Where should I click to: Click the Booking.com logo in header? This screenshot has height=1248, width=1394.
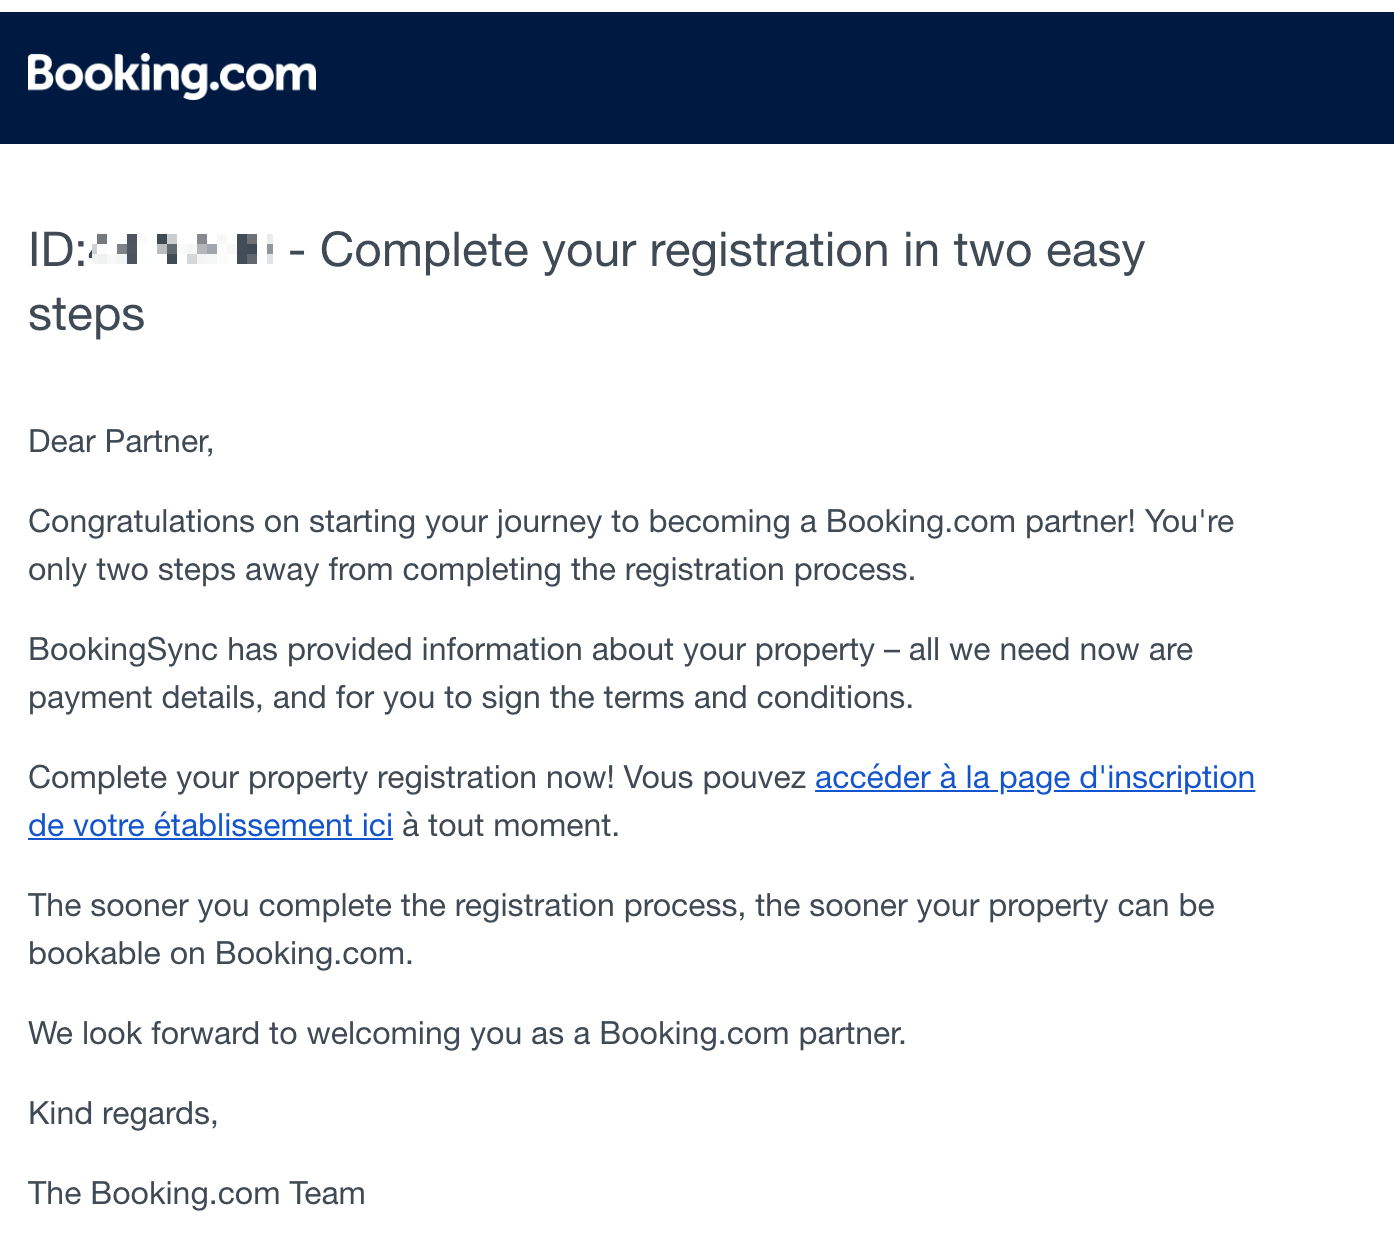pos(172,75)
